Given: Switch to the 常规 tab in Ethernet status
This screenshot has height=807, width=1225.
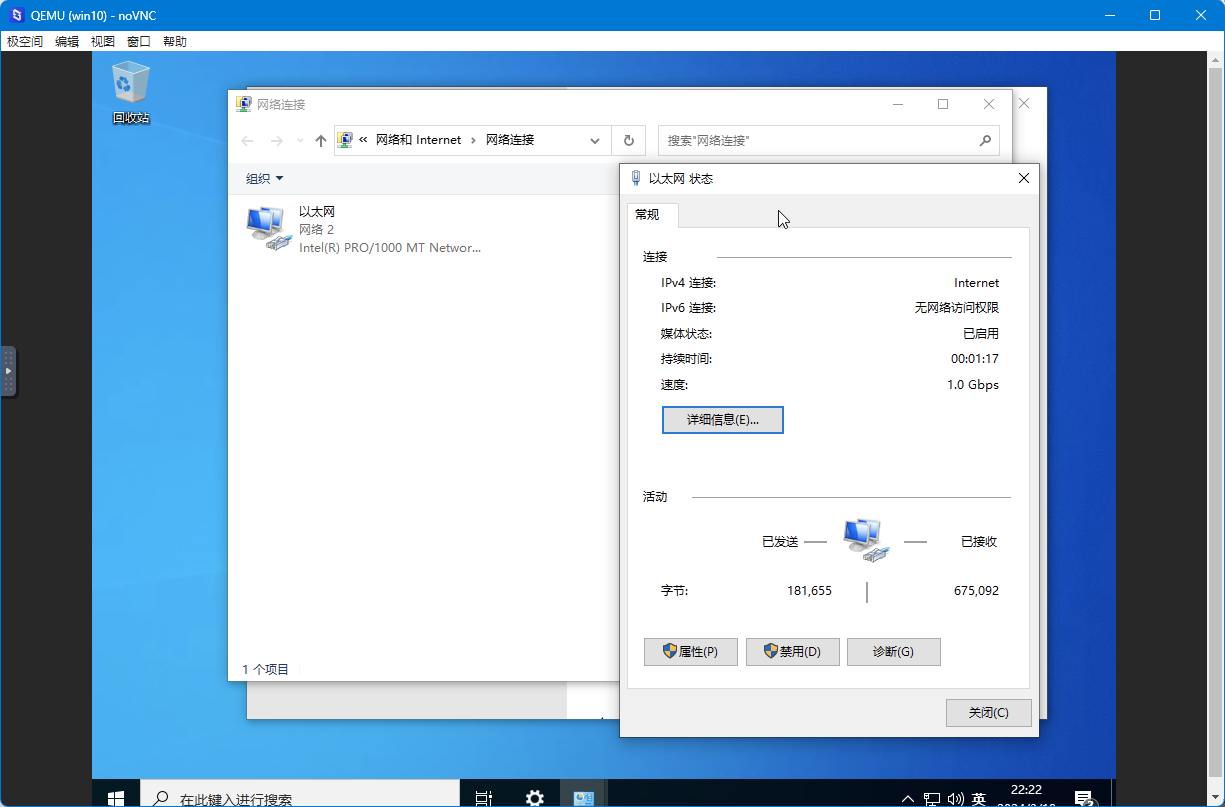Looking at the screenshot, I should point(652,214).
